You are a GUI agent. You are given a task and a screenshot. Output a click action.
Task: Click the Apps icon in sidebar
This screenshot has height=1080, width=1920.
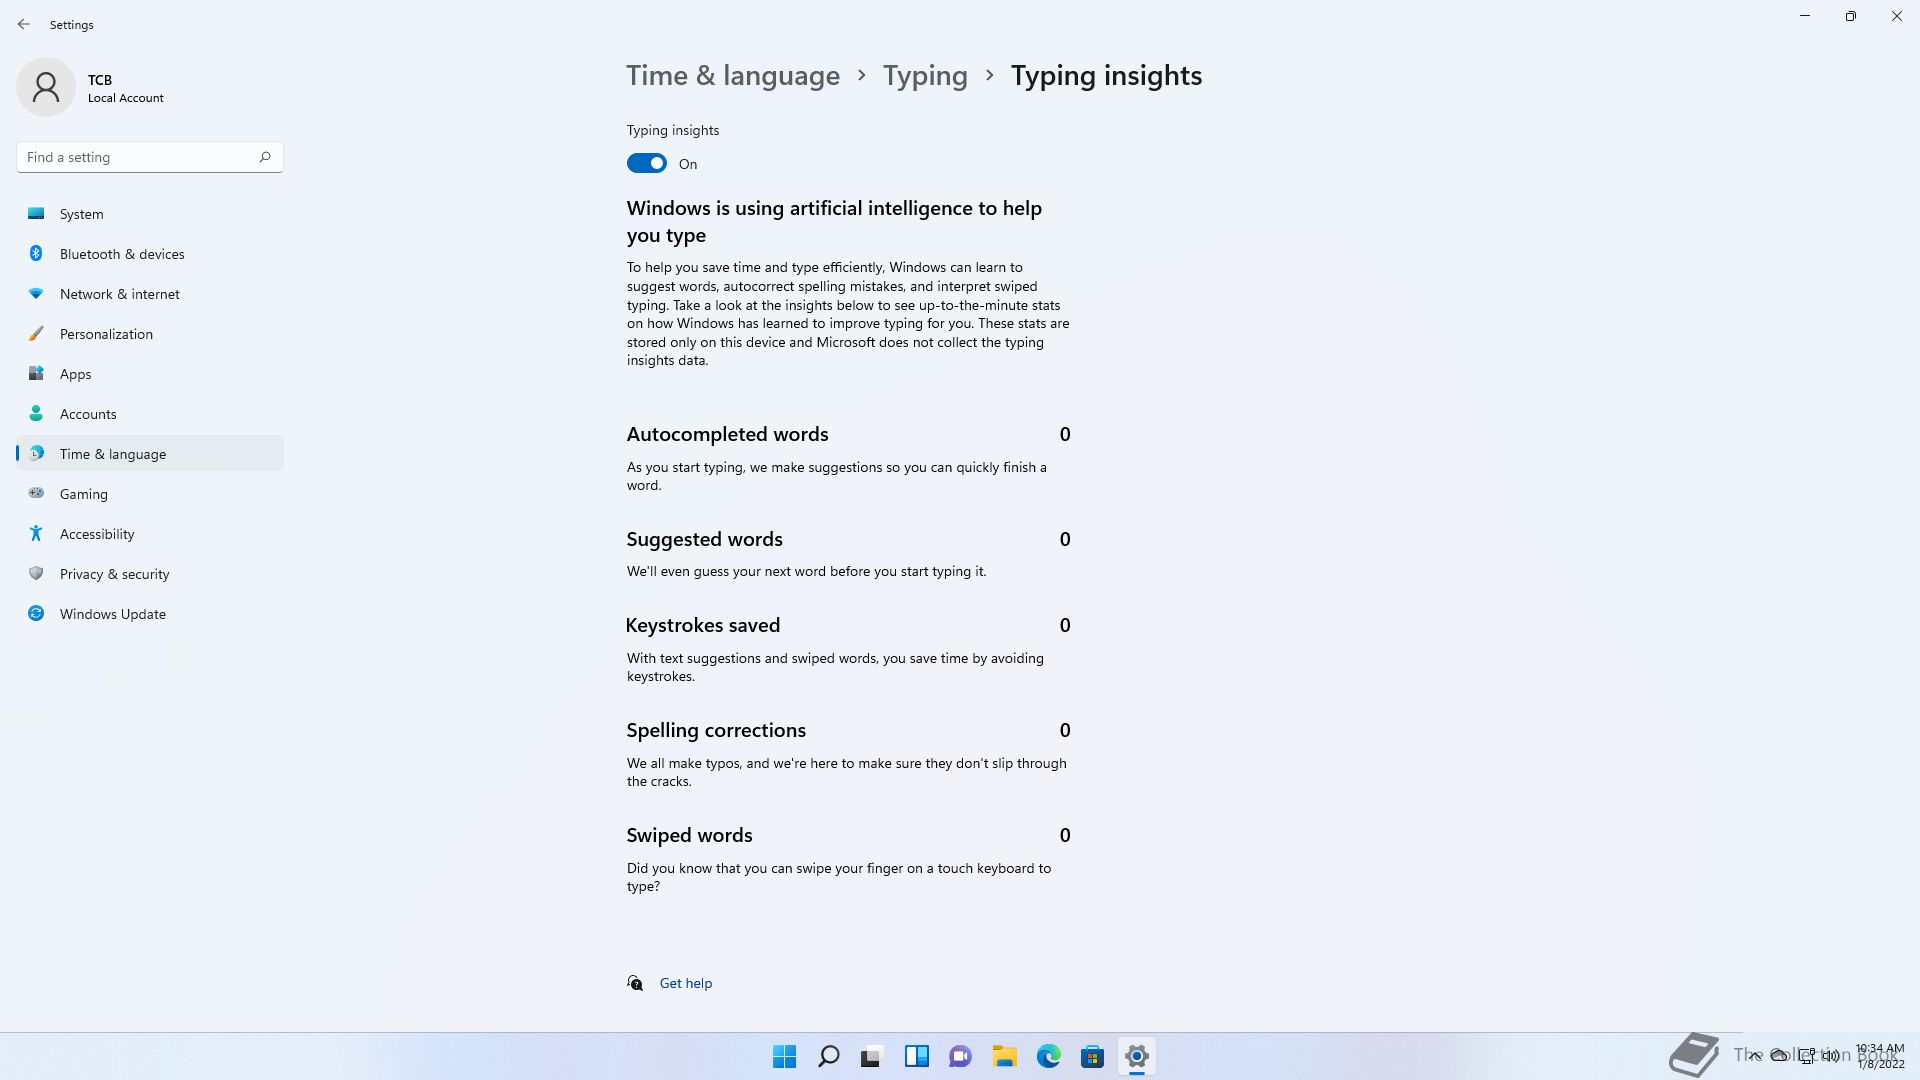(36, 373)
